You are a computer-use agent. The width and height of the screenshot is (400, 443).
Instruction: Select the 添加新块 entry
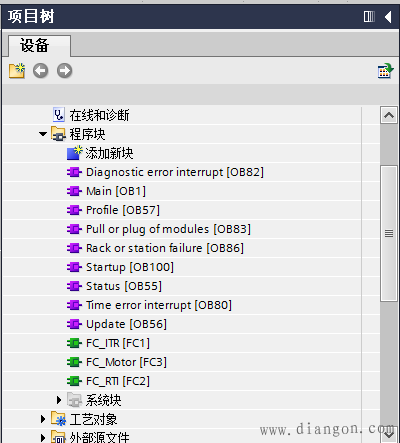tap(109, 153)
